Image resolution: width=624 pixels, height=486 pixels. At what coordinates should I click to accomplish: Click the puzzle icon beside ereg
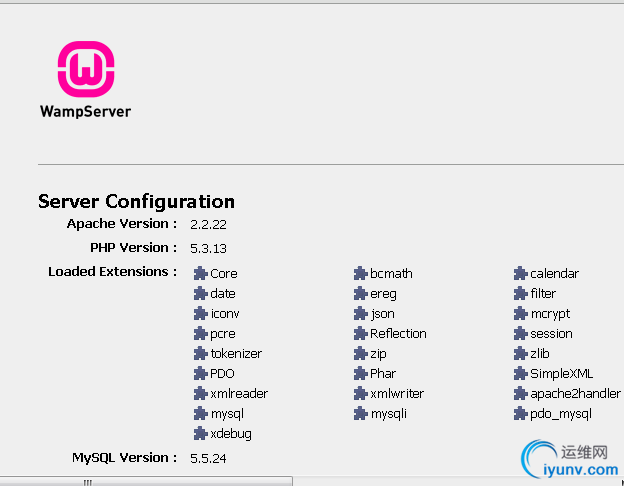coord(361,293)
